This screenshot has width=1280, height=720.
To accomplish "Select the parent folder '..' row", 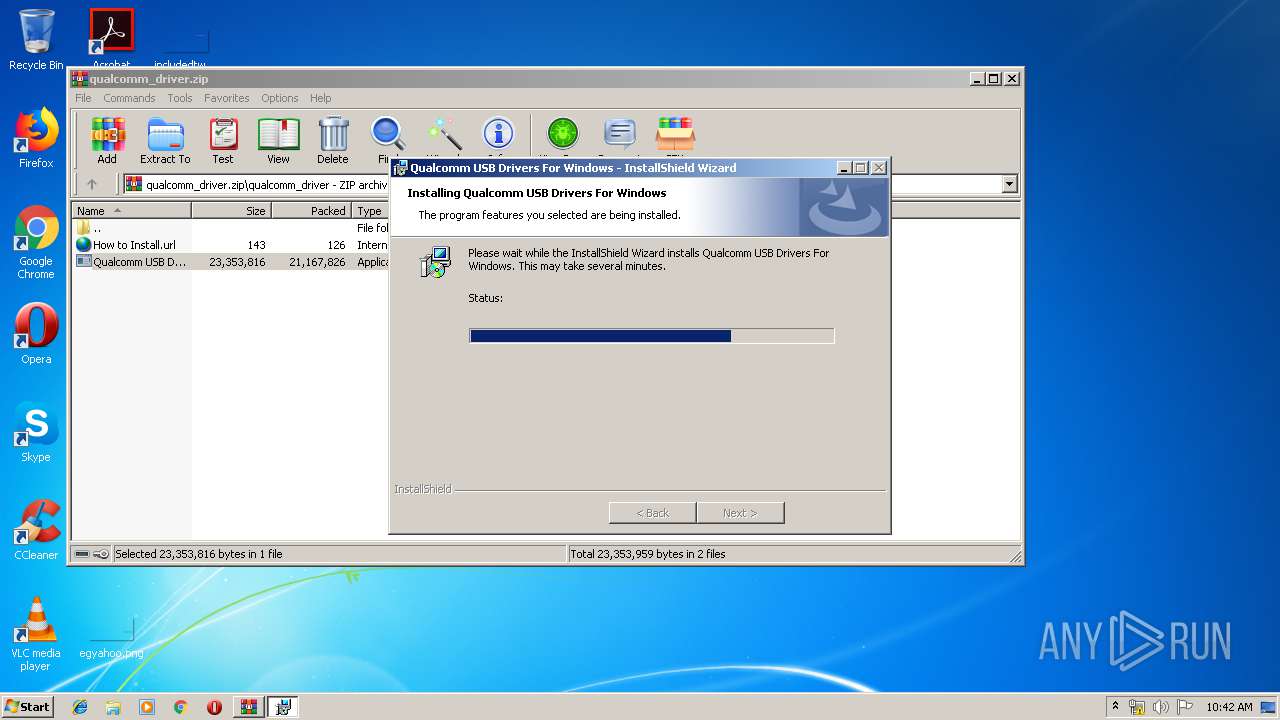I will pos(230,228).
